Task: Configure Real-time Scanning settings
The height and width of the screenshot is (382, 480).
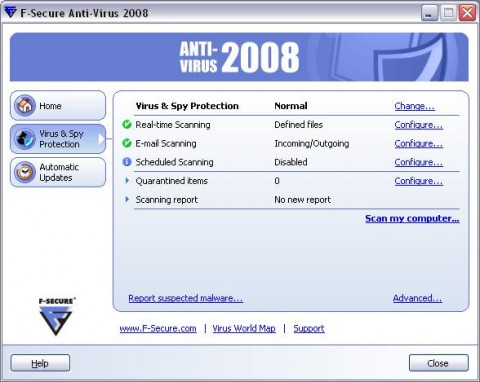Action: (419, 125)
